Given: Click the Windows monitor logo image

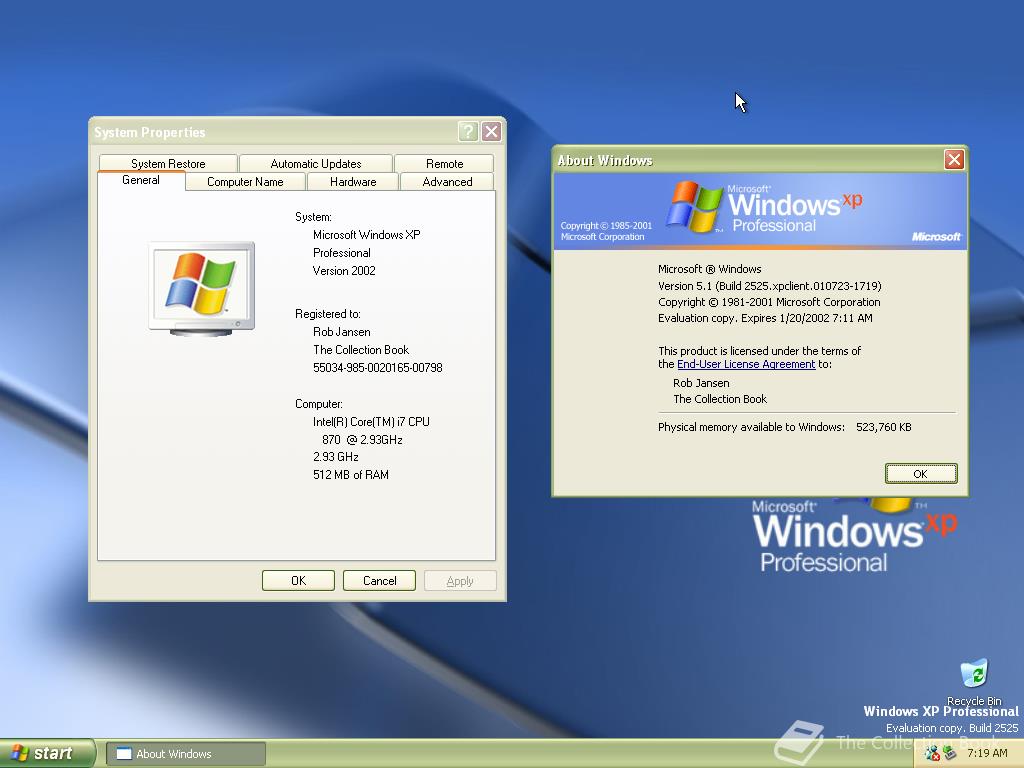Looking at the screenshot, I should point(202,289).
